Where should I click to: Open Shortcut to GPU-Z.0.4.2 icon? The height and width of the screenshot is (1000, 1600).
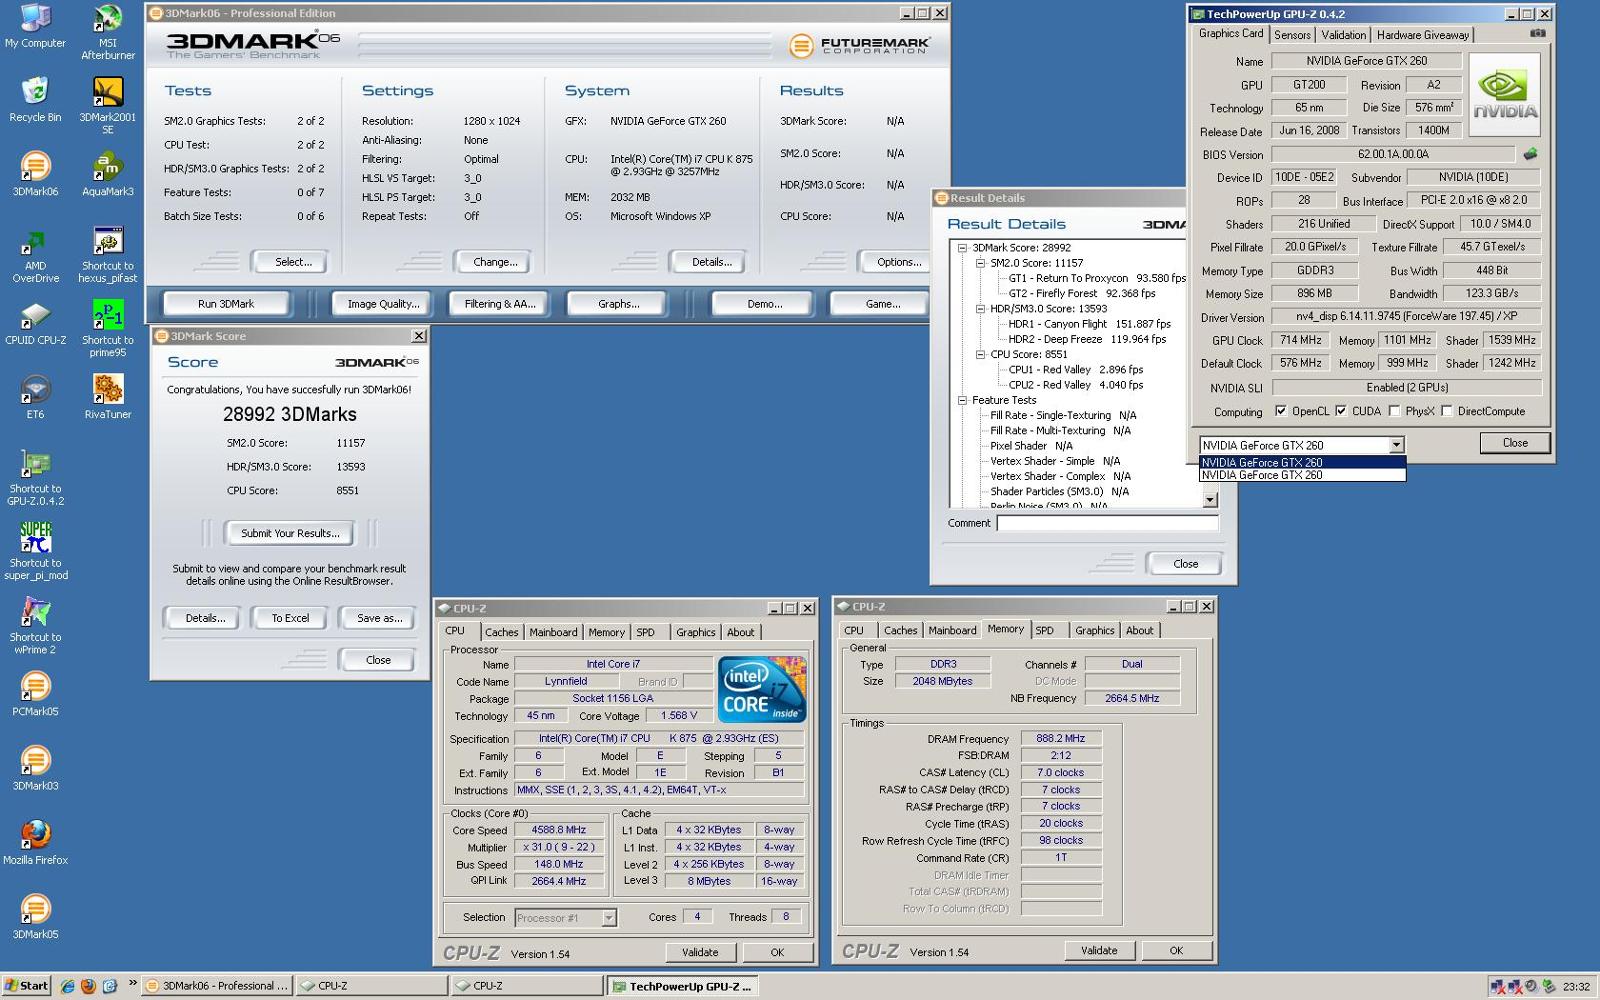click(x=35, y=478)
